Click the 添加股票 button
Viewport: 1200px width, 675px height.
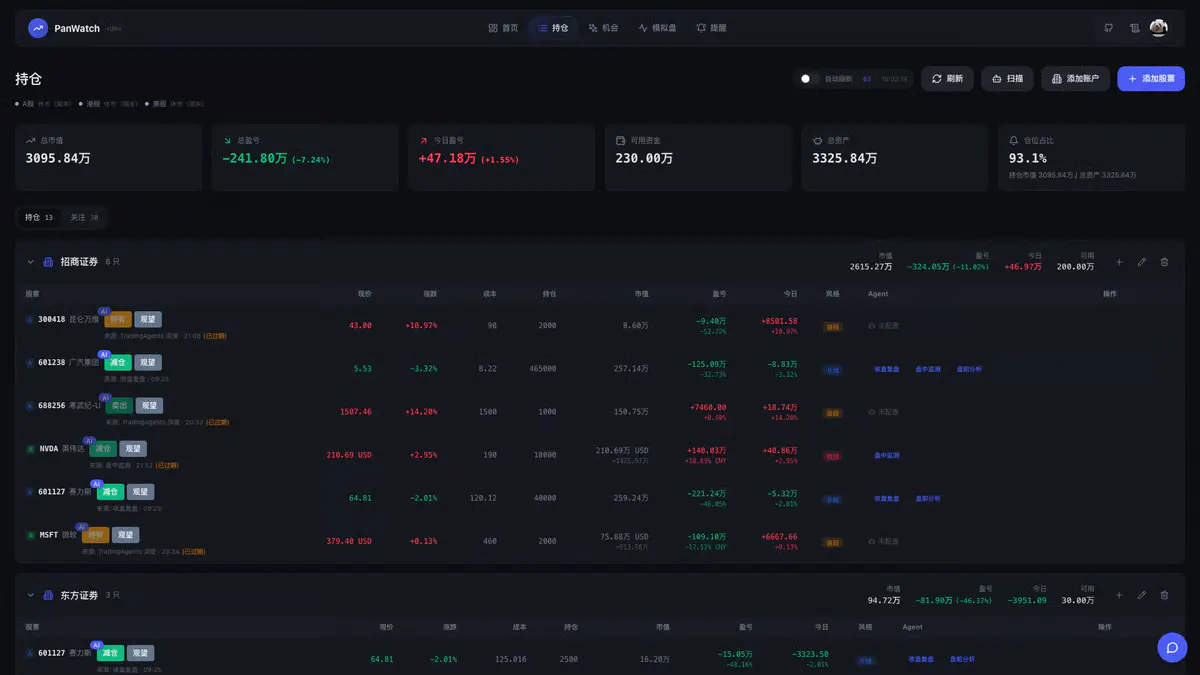(x=1151, y=79)
